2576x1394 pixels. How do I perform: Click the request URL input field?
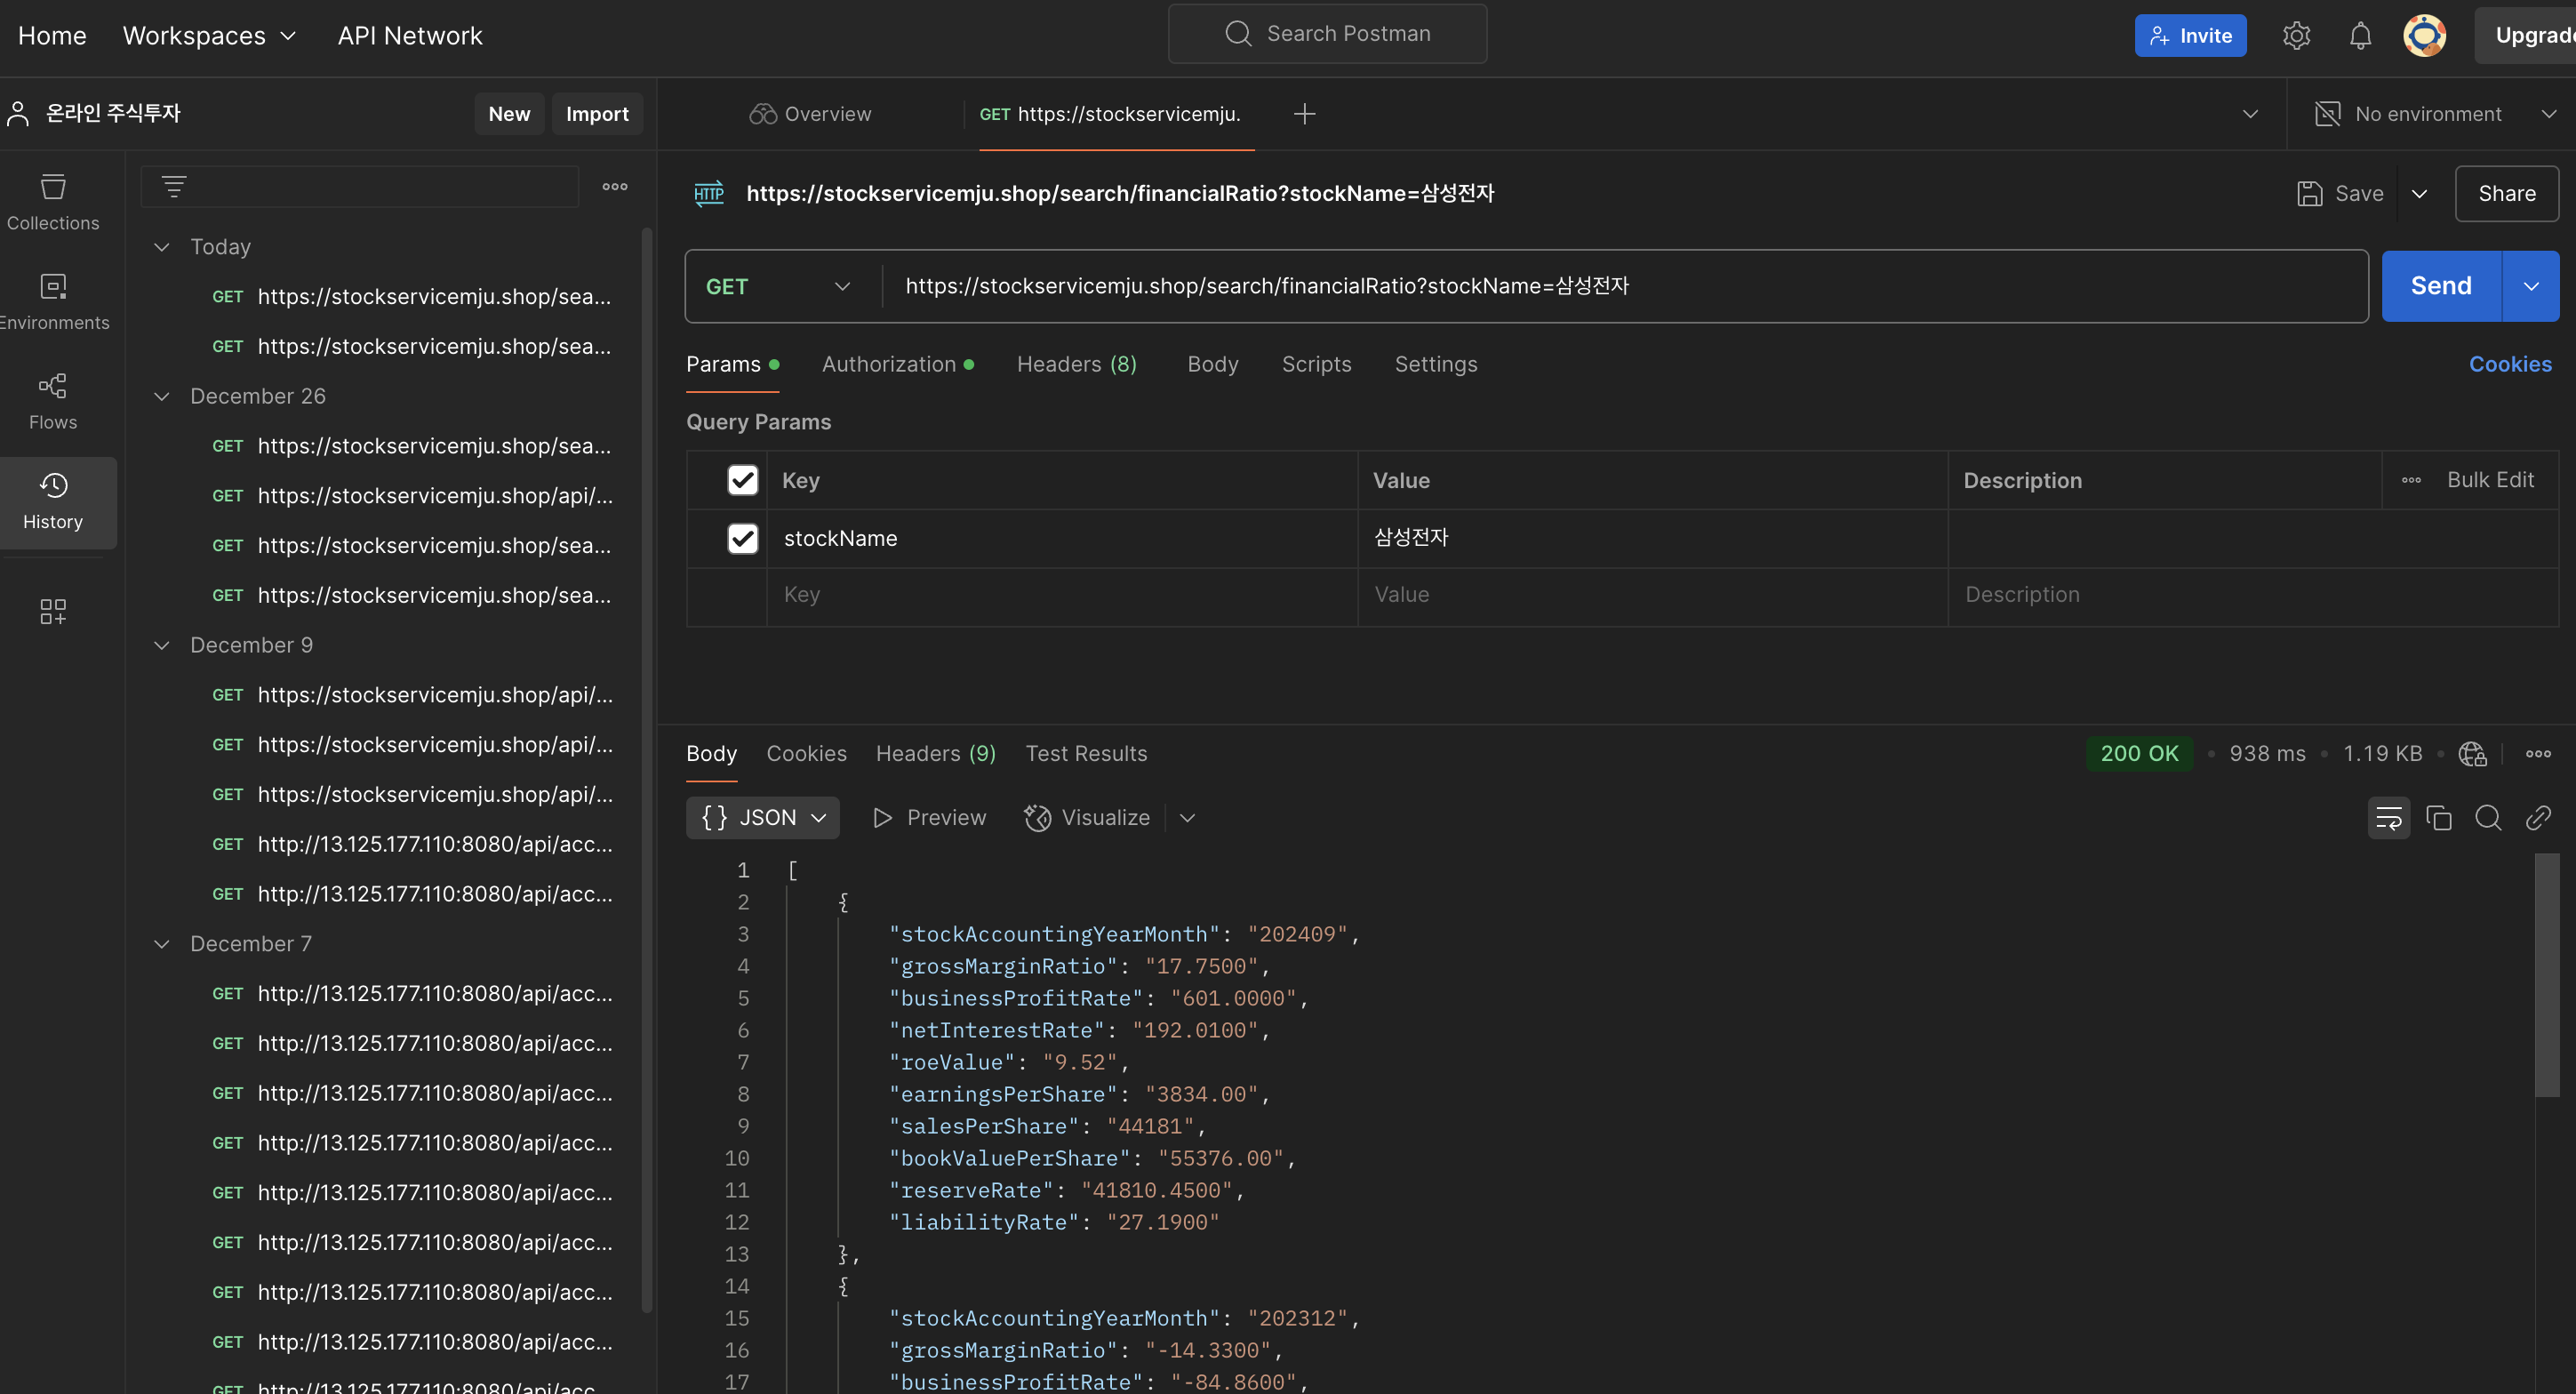[1625, 286]
